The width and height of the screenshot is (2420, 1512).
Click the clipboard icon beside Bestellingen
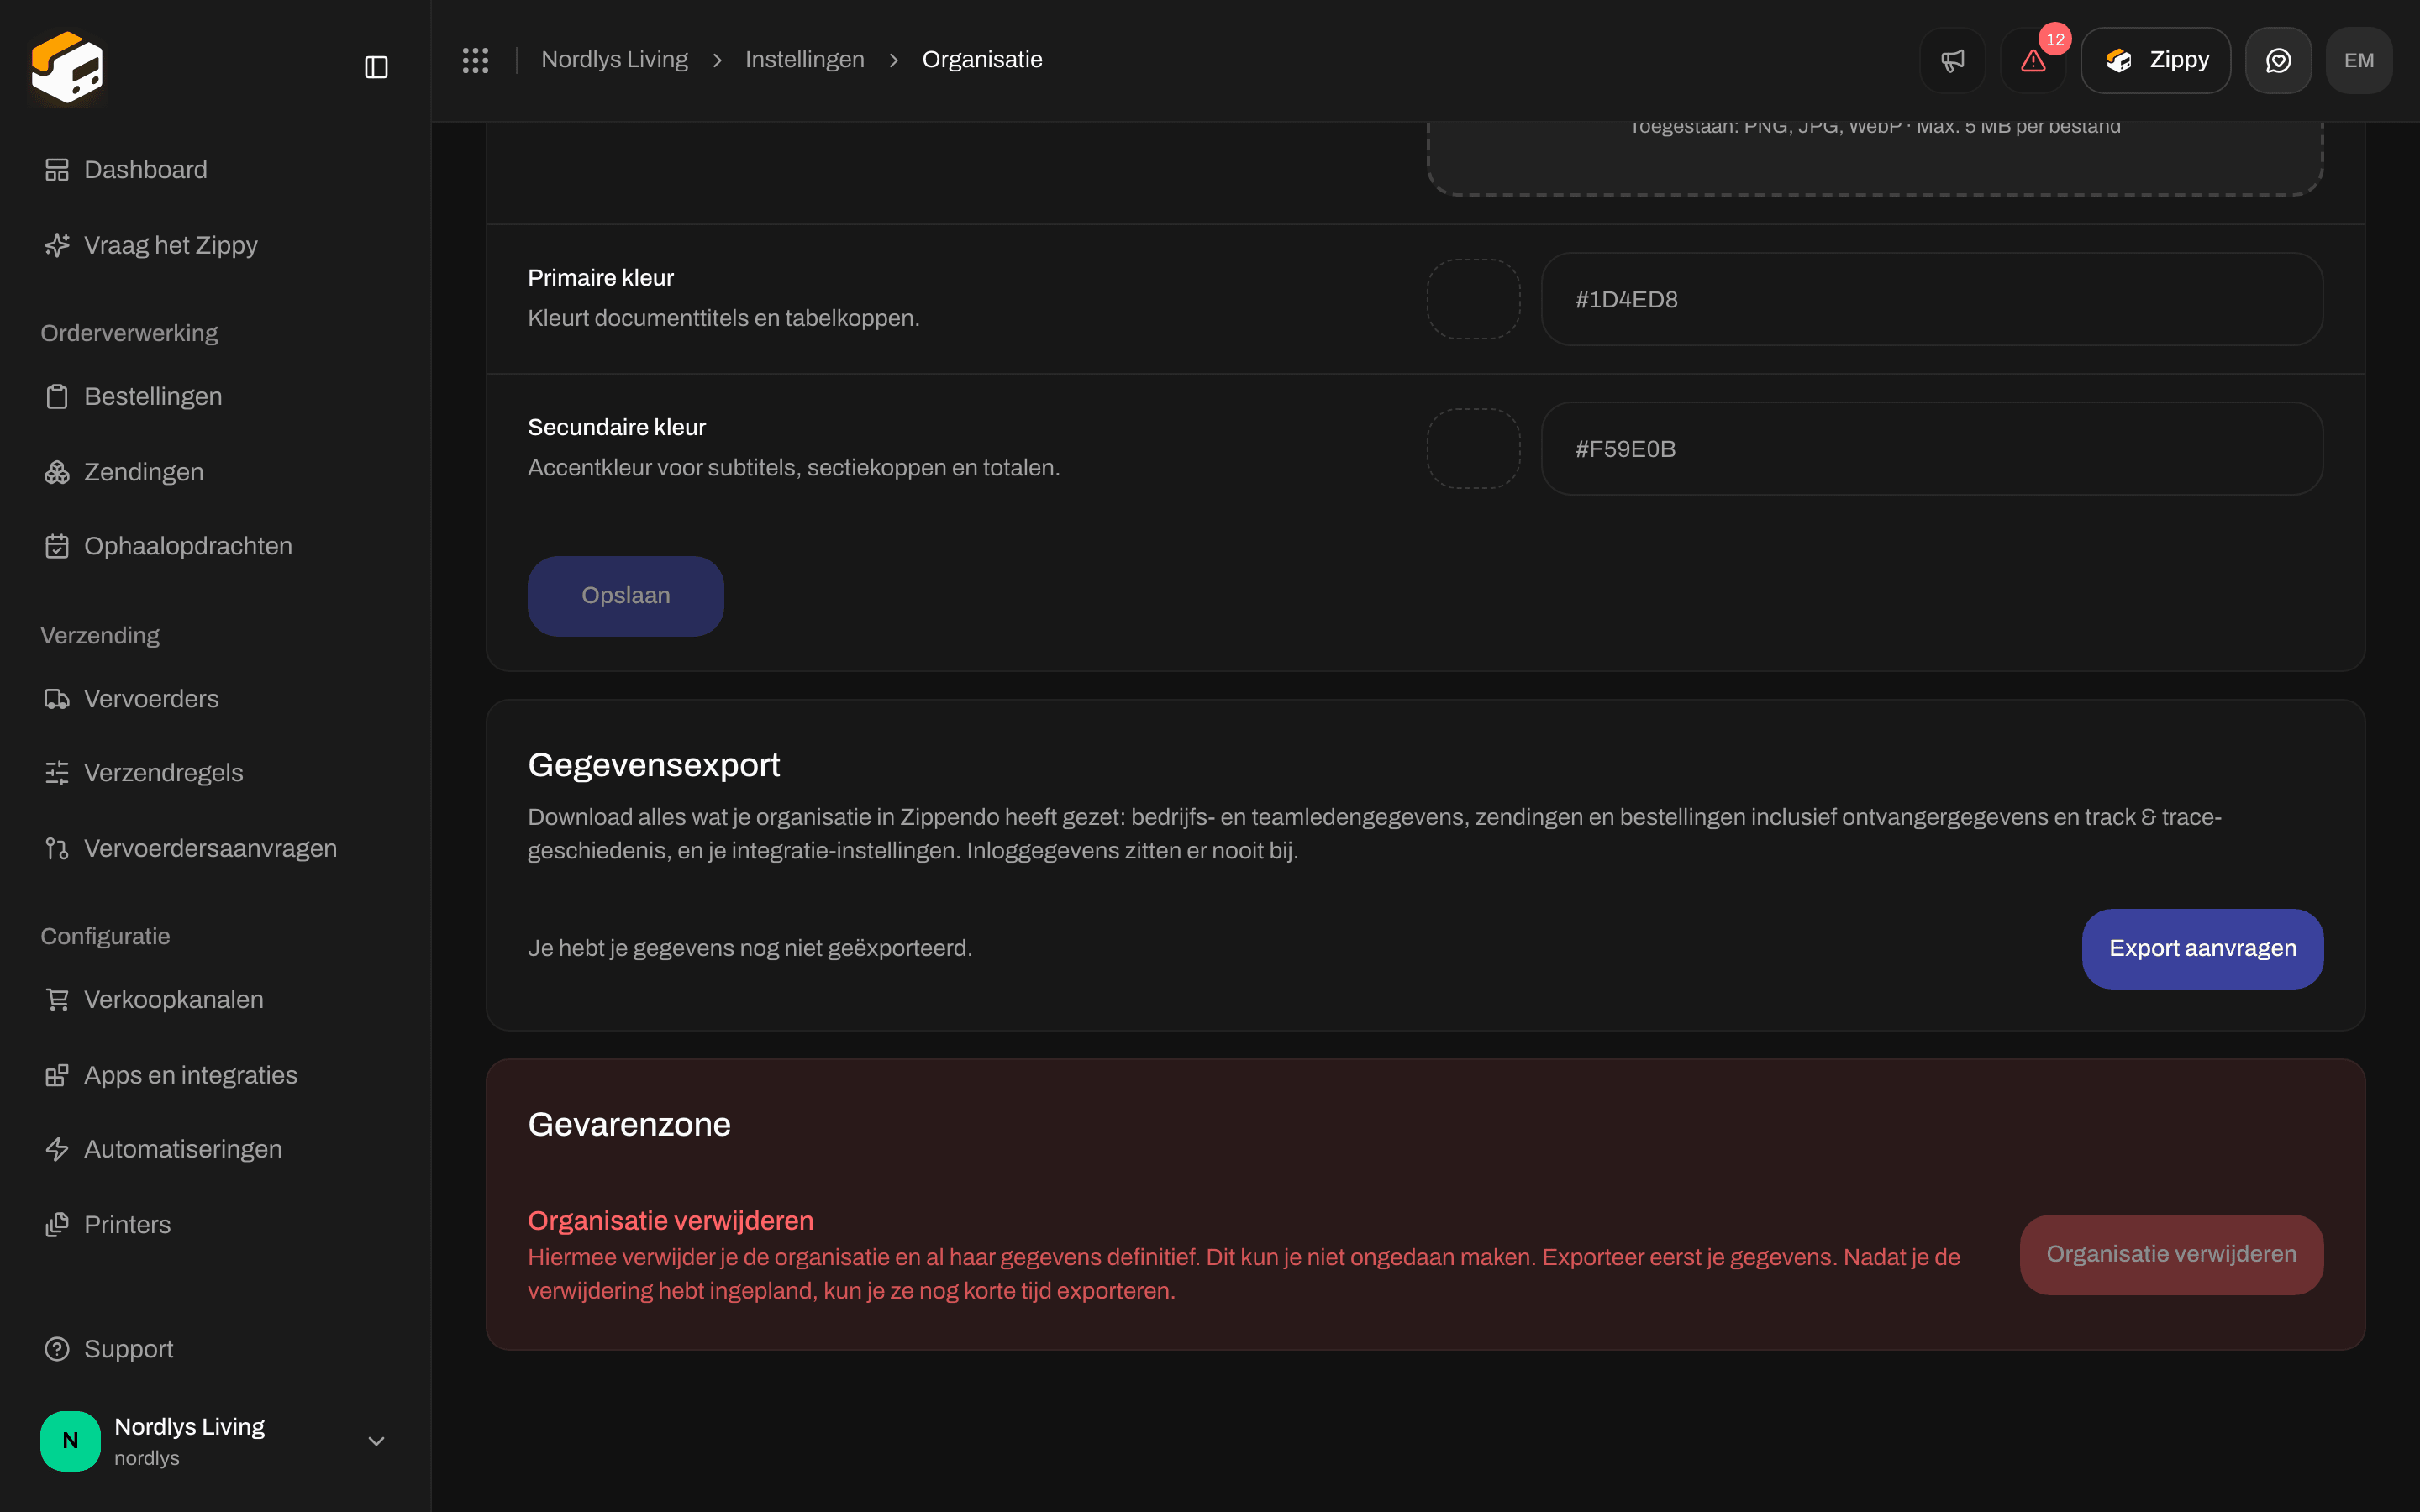click(x=57, y=397)
